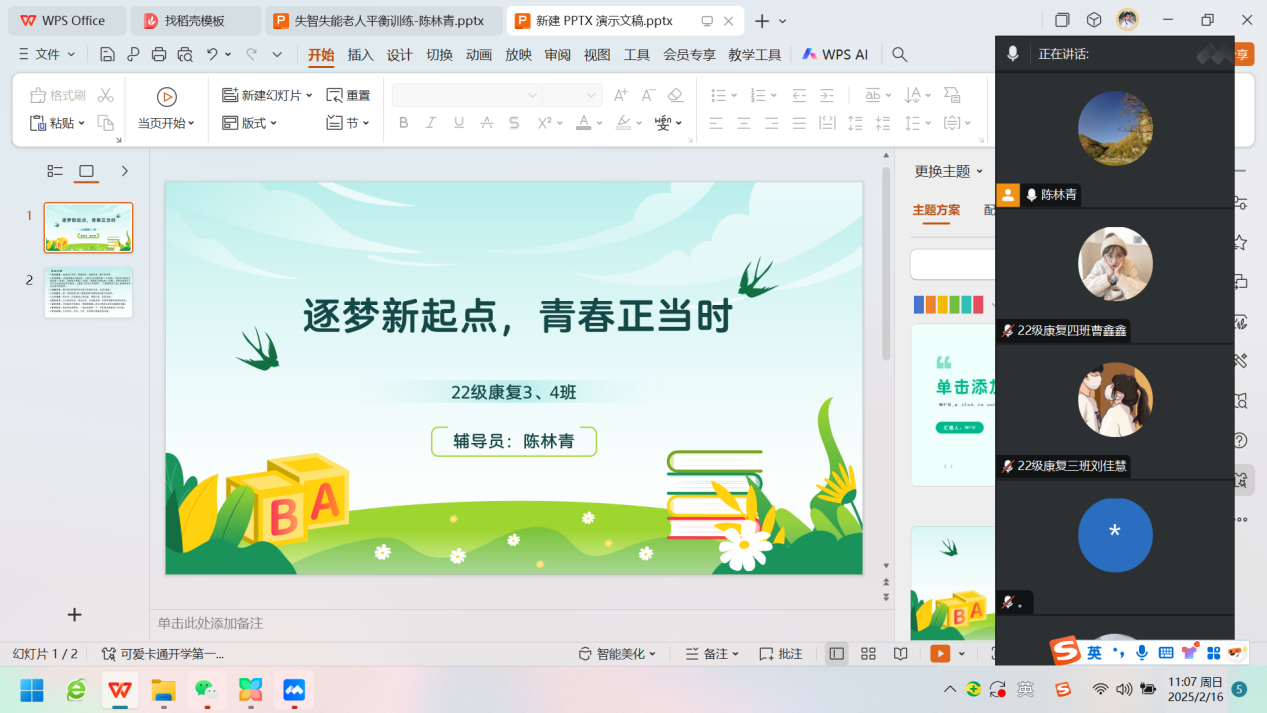The width and height of the screenshot is (1267, 713).
Task: Switch to slide sorter grid view icon
Action: pyautogui.click(x=868, y=654)
